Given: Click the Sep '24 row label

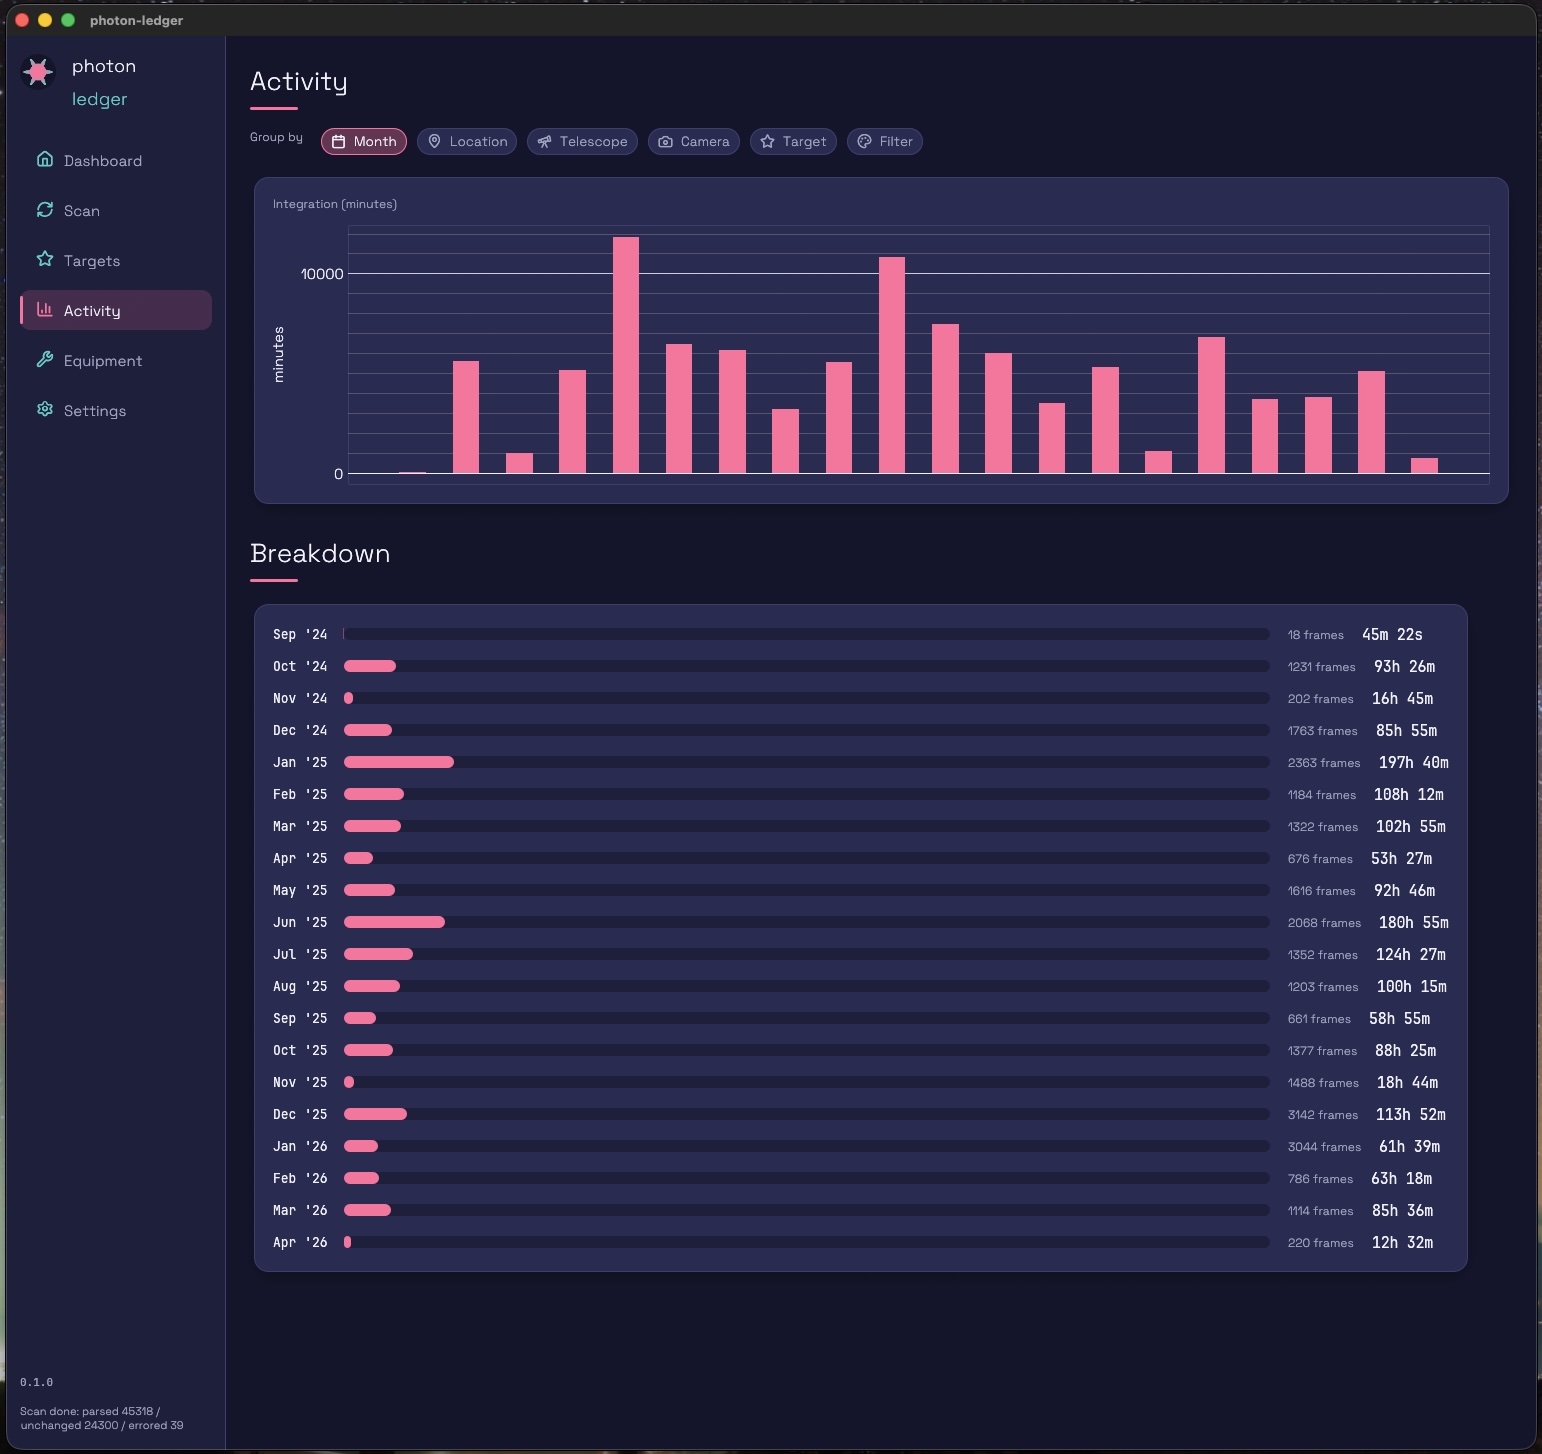Looking at the screenshot, I should click(300, 634).
